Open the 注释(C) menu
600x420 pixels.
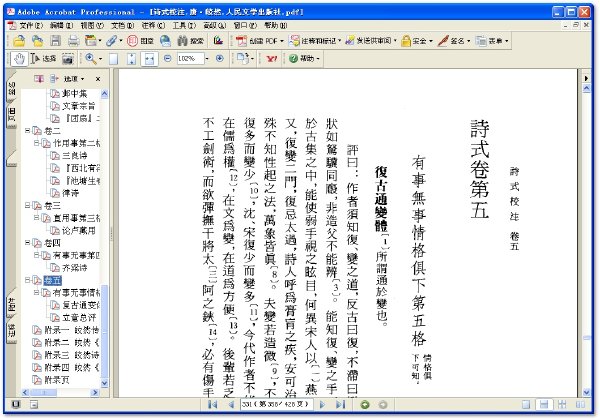(x=153, y=26)
